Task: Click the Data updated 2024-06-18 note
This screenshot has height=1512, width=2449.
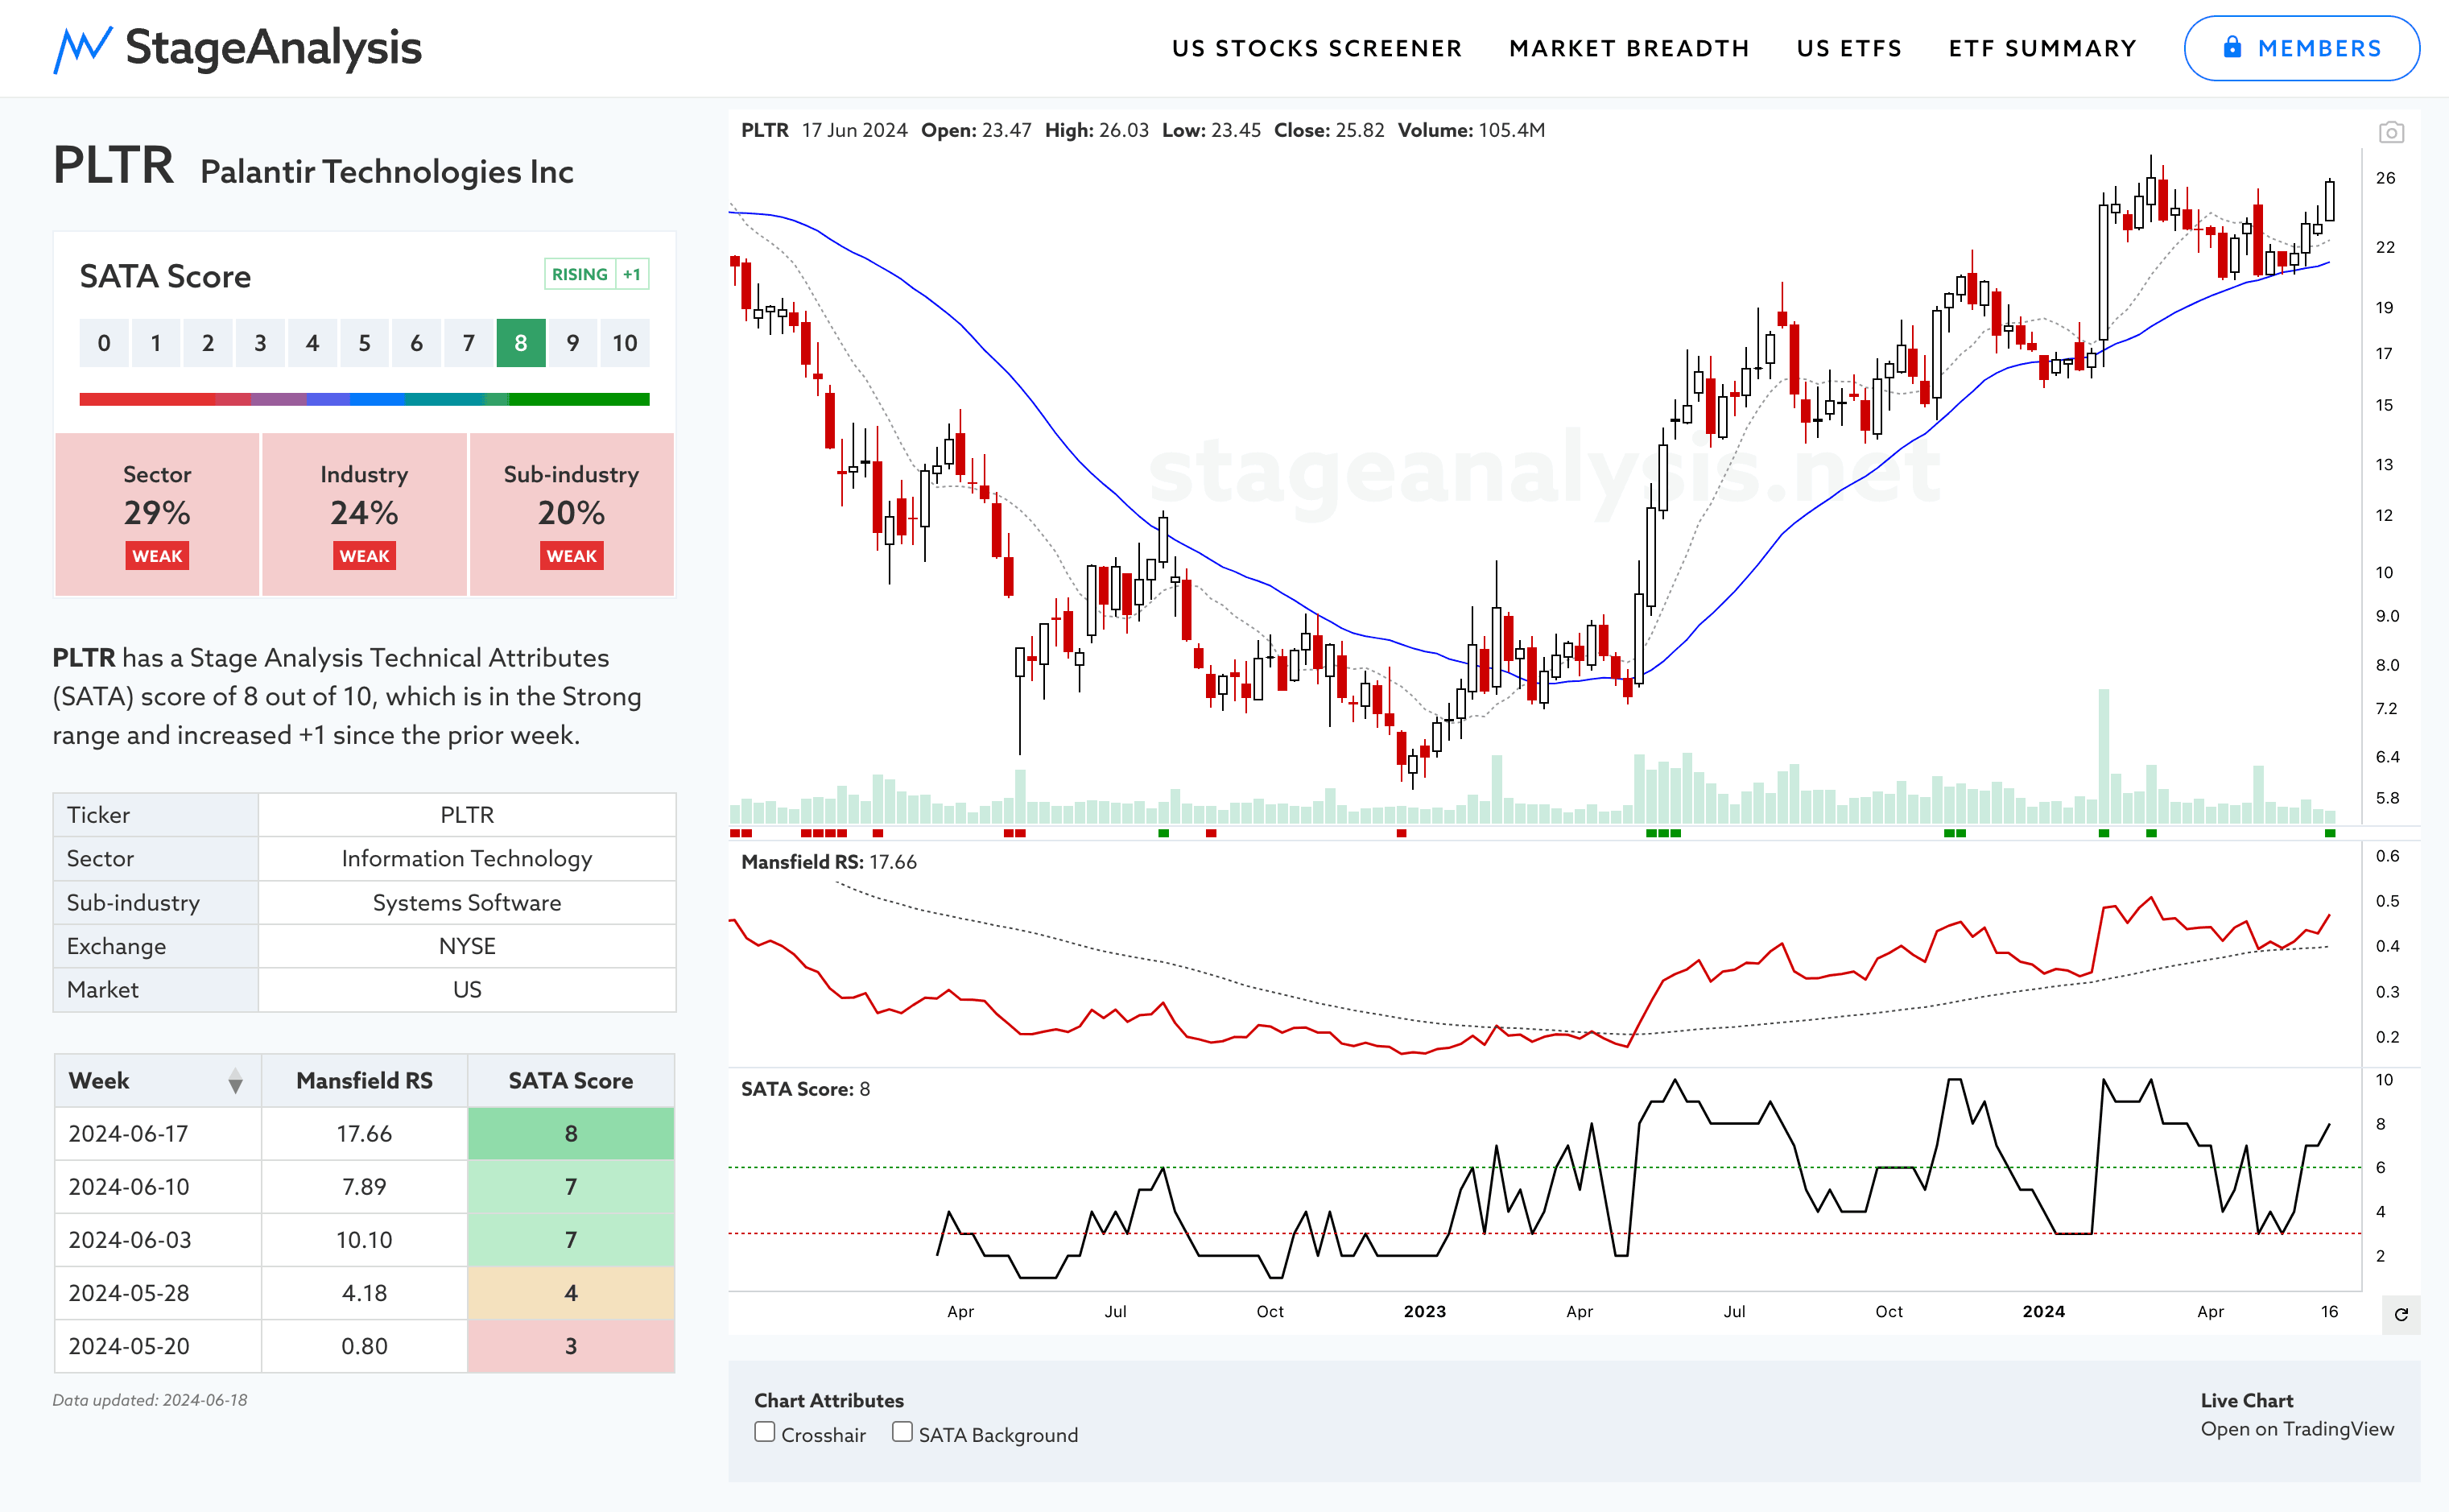Action: click(150, 1400)
